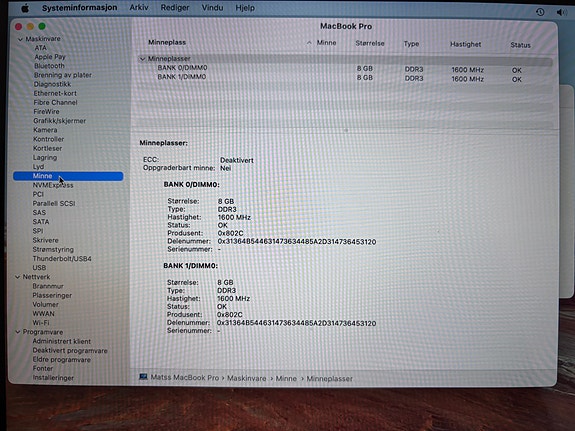This screenshot has width=575, height=431.
Task: Click Maskinvare in the bottom path bar
Action: point(247,379)
